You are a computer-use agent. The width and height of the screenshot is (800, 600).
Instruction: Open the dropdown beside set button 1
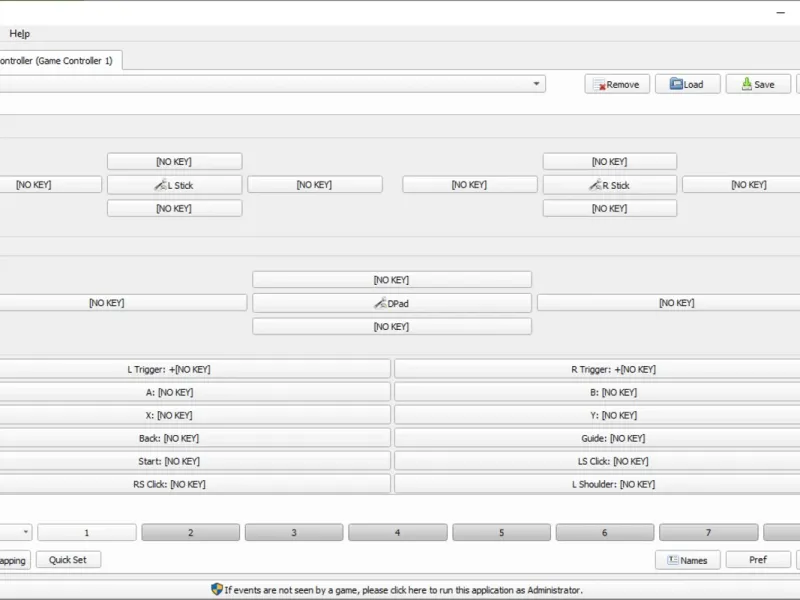tap(16, 532)
